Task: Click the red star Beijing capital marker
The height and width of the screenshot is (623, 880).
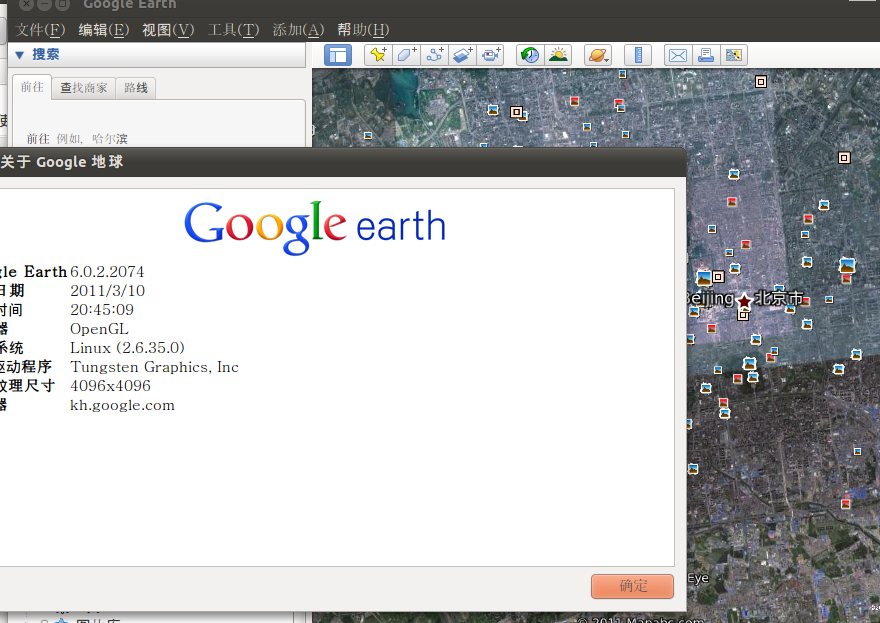Action: [x=744, y=301]
